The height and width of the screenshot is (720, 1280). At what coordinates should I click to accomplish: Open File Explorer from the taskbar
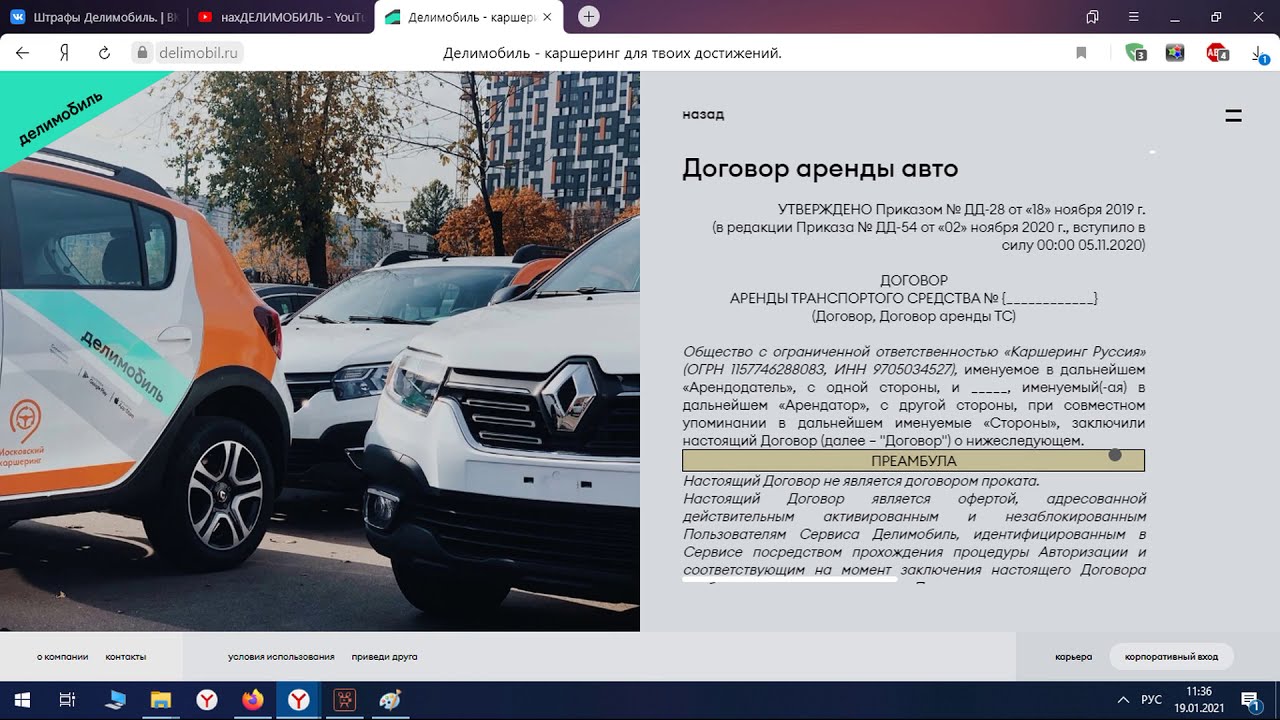(x=161, y=701)
